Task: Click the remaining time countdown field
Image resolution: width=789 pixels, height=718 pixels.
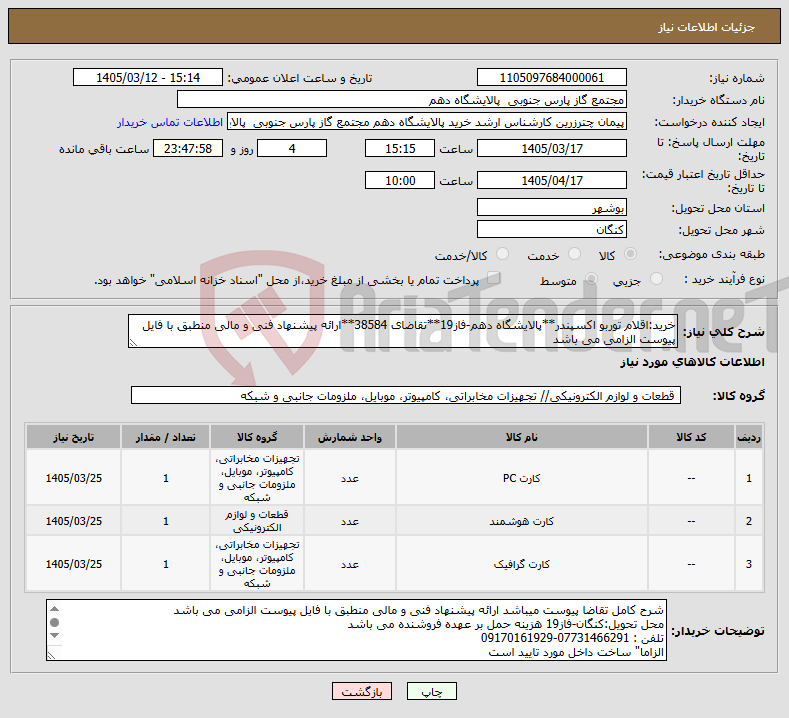Action: pyautogui.click(x=188, y=148)
